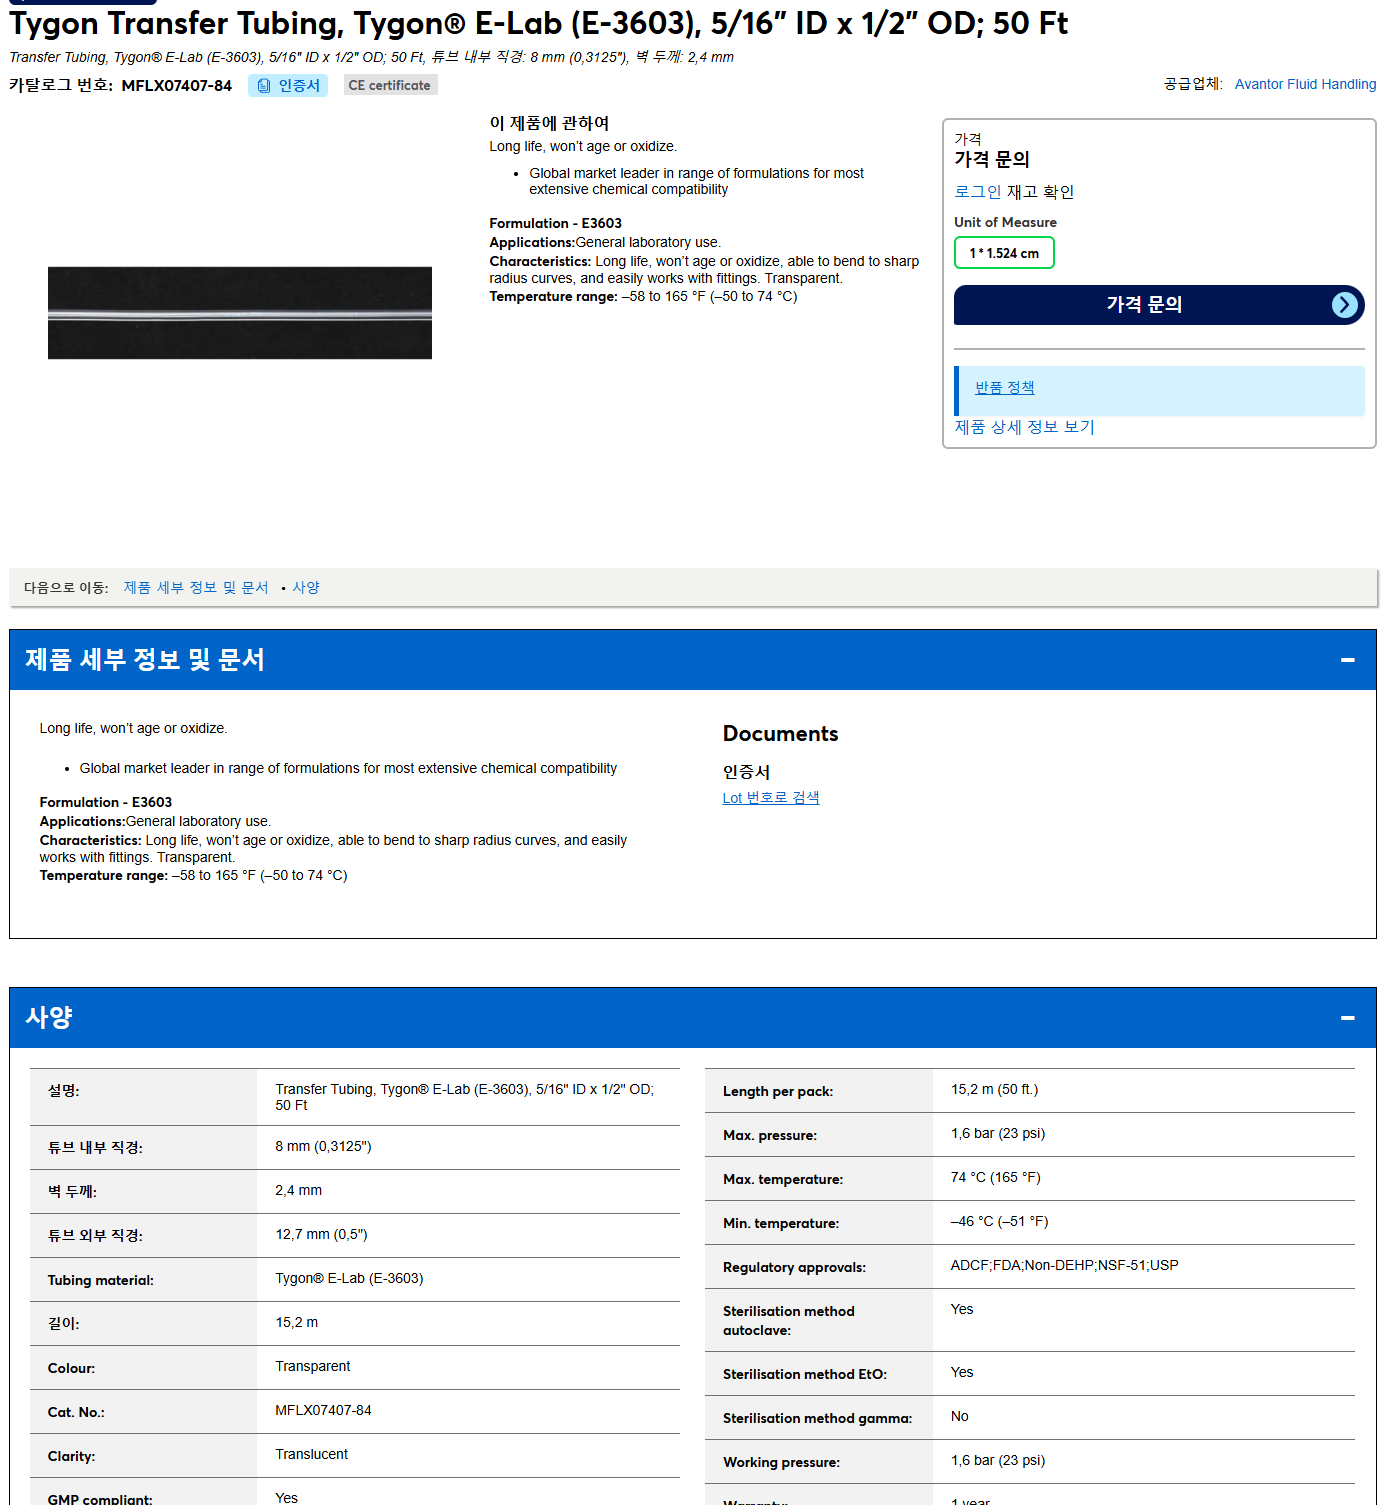The image size is (1384, 1505).
Task: Click the Working pressure label
Action: (779, 1463)
